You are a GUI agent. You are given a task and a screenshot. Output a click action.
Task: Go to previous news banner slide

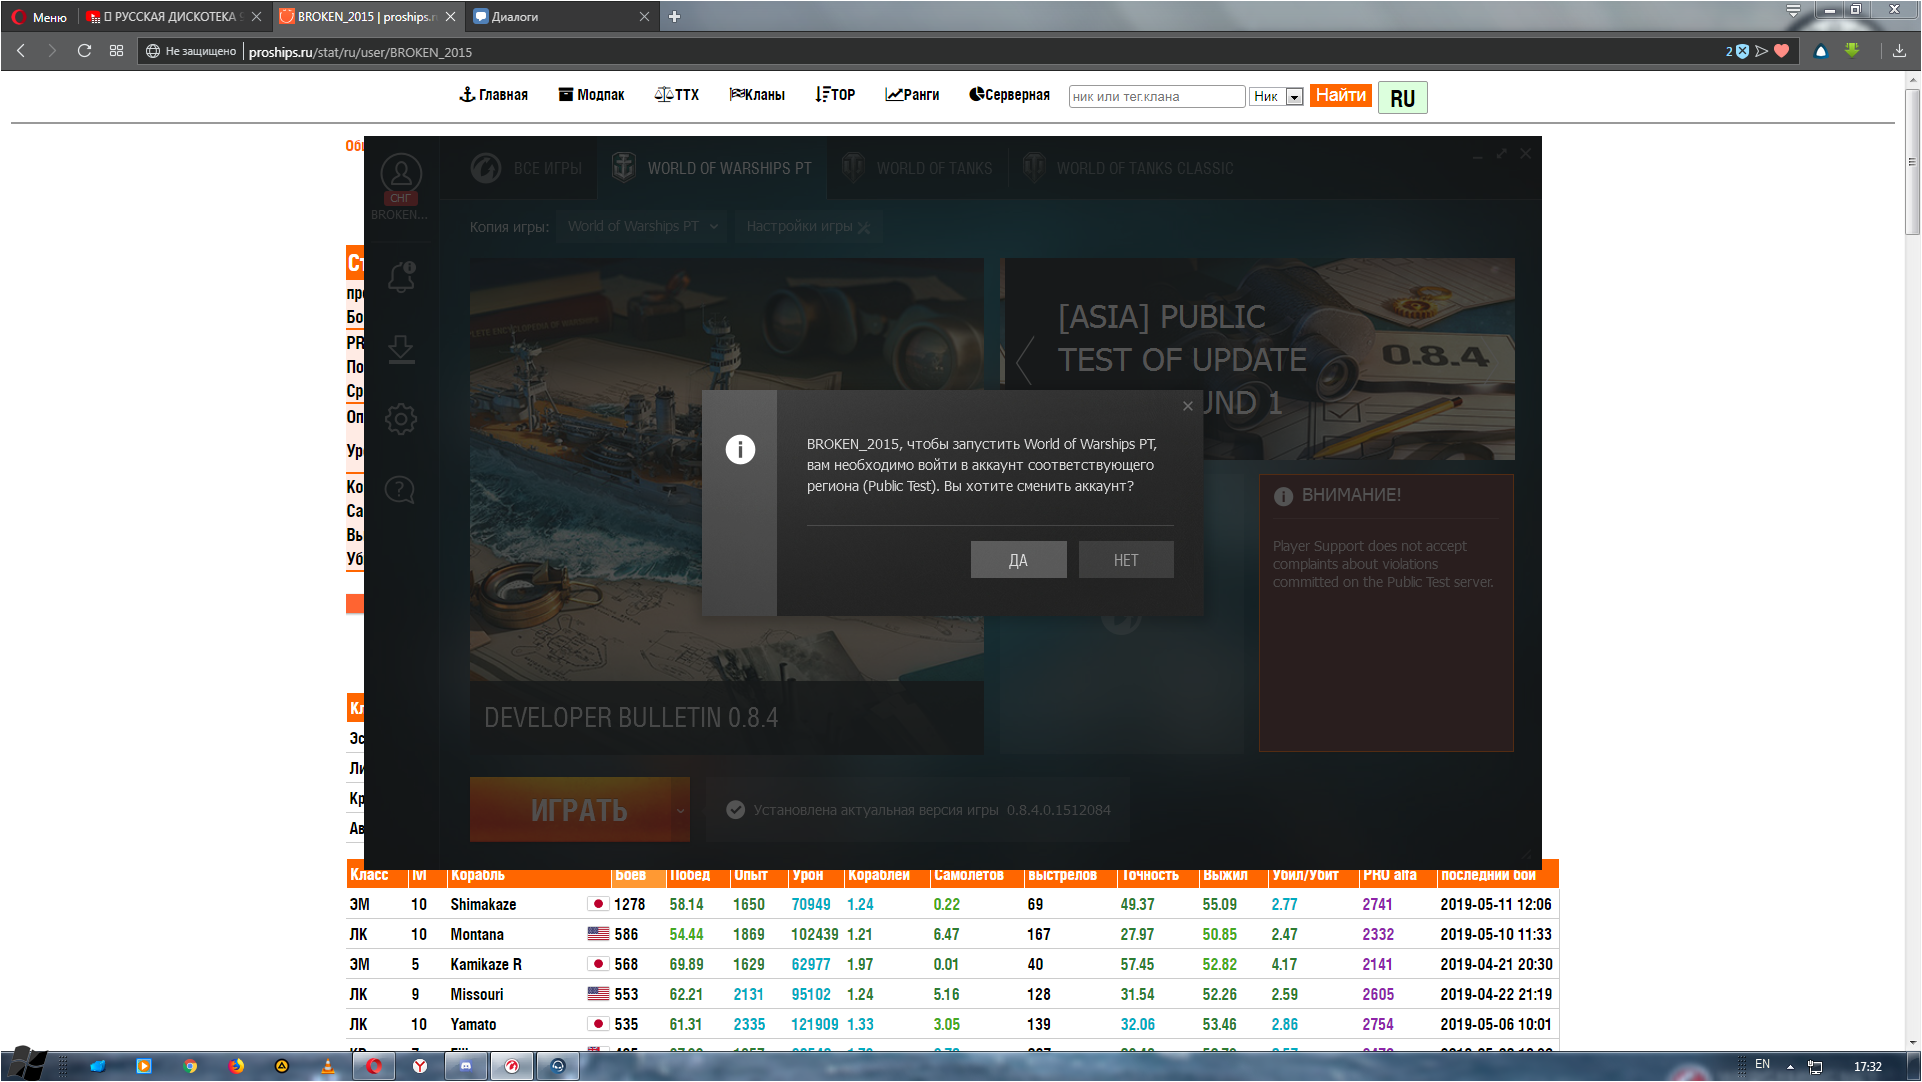pos(1024,360)
